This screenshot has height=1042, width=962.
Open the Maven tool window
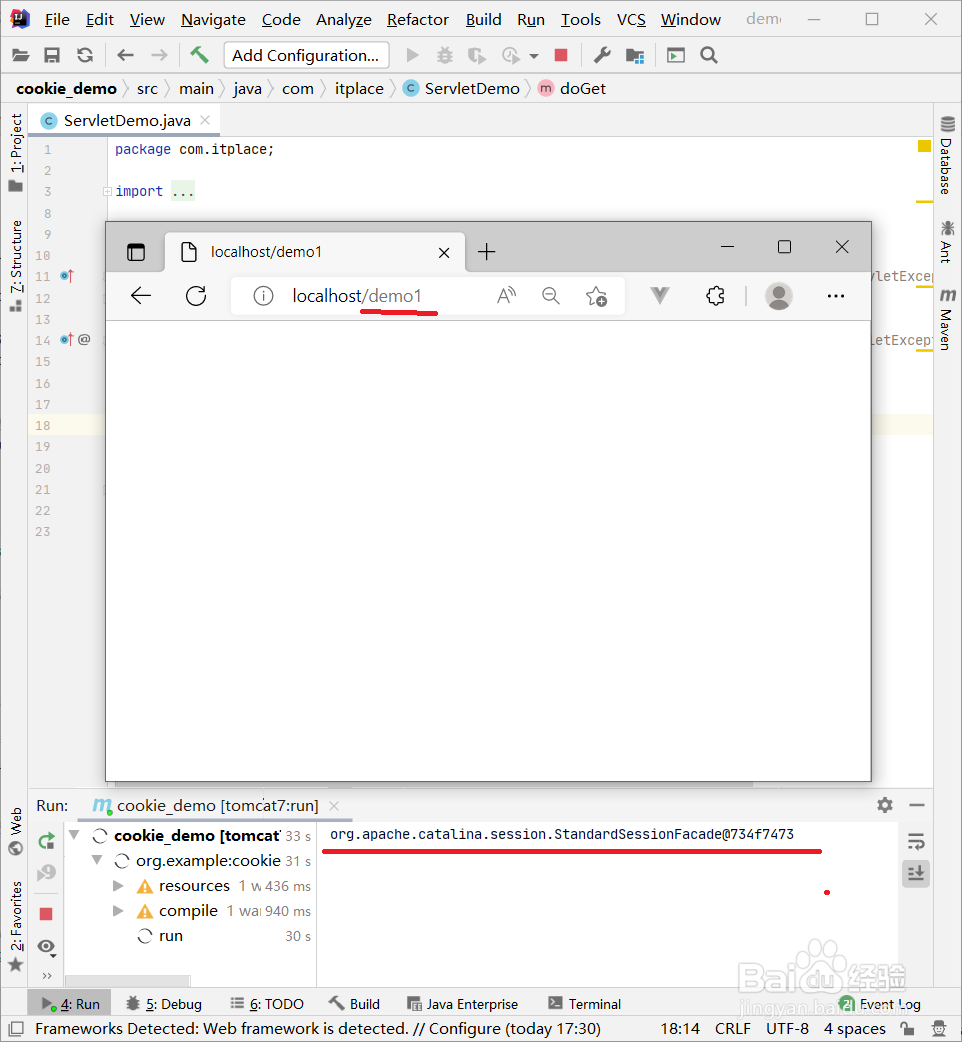[x=946, y=319]
